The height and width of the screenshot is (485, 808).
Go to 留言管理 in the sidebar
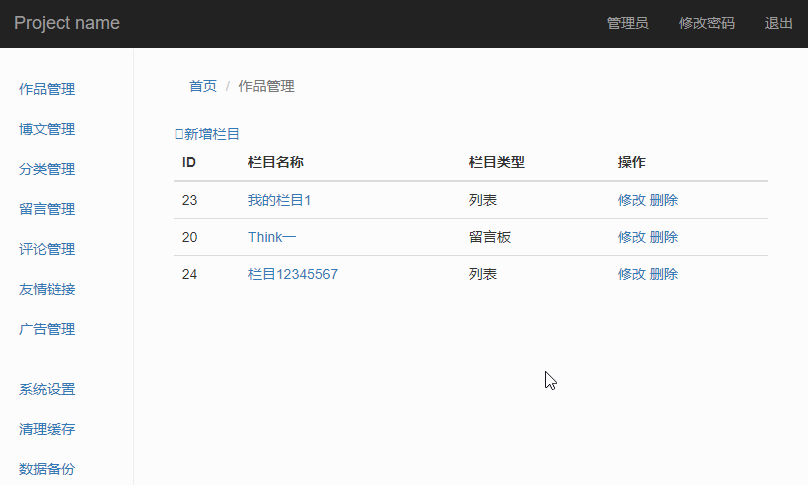[47, 209]
